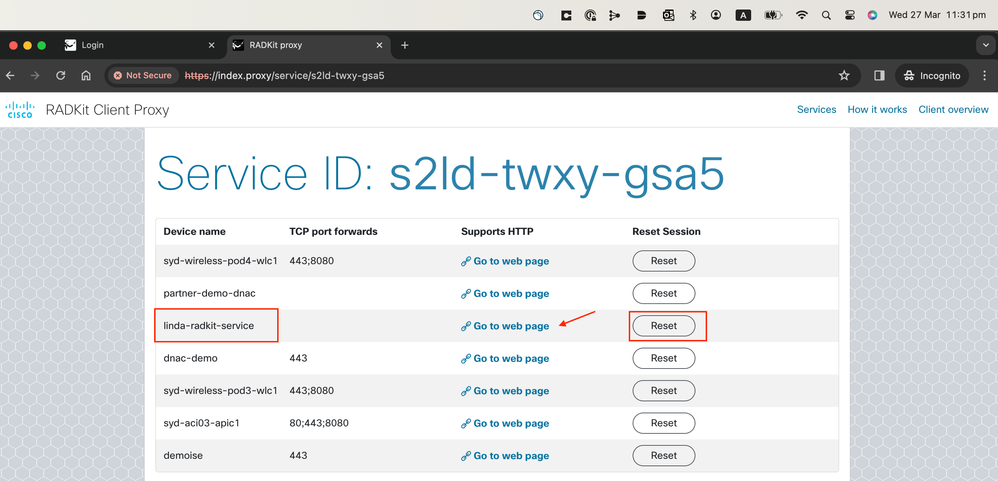Click the Incognito profile indicator
The image size is (998, 481).
932,76
